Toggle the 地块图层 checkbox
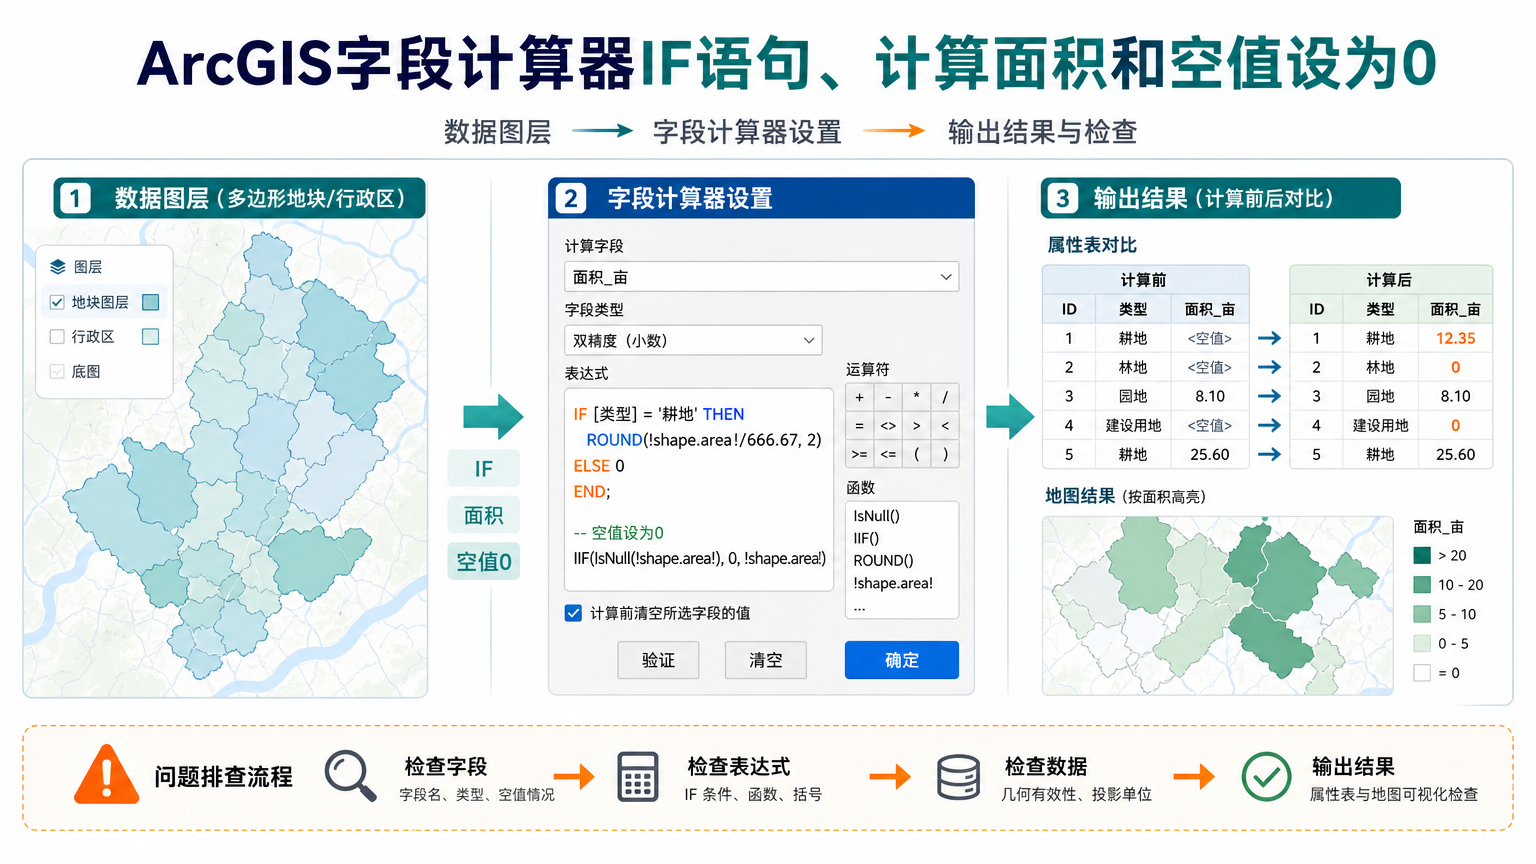Viewport: 1536px width, 864px height. tap(57, 302)
